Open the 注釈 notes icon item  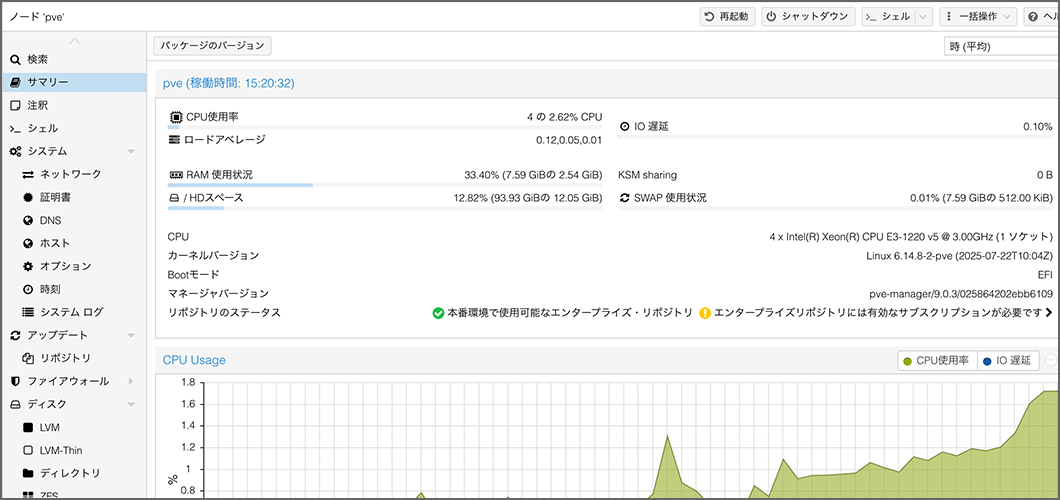(15, 105)
